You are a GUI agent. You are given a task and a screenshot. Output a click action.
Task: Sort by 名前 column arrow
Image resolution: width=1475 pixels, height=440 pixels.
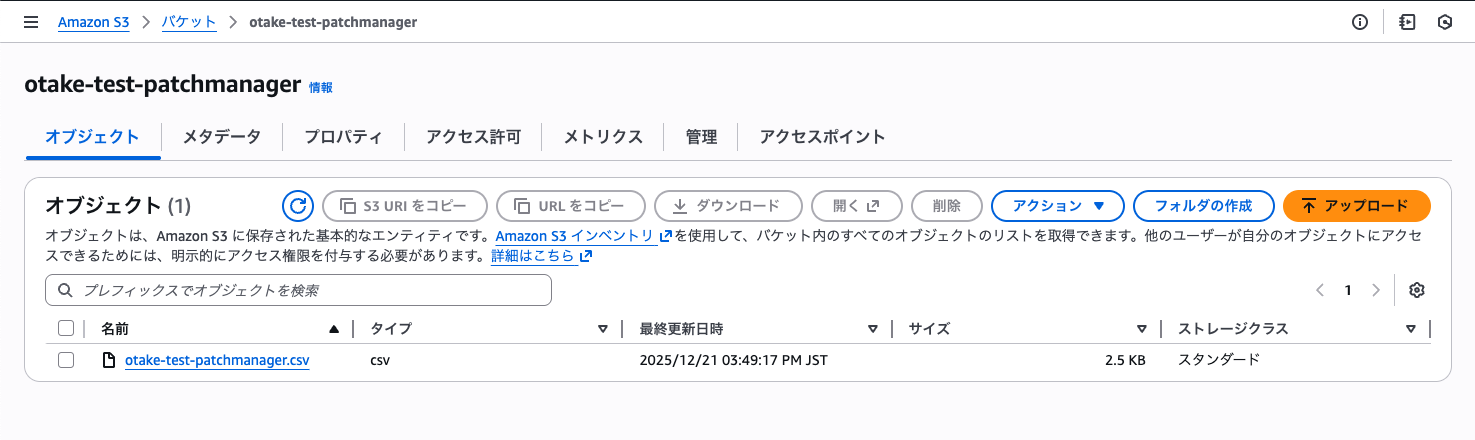click(334, 328)
